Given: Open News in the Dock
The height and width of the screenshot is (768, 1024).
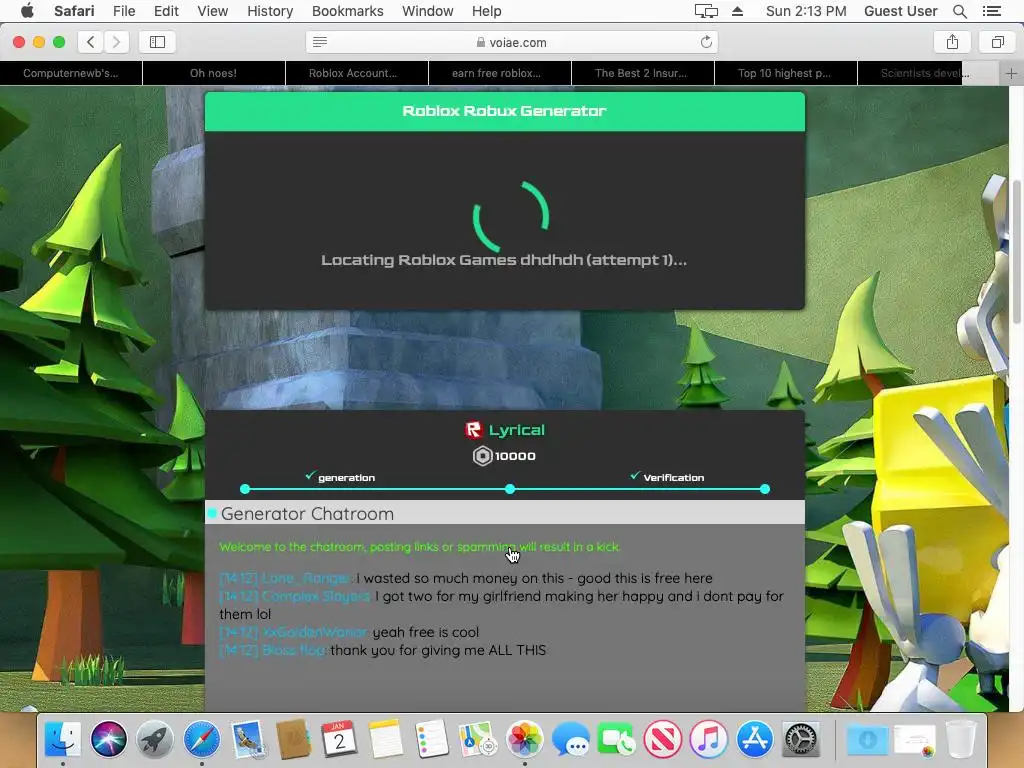Looking at the screenshot, I should (662, 739).
